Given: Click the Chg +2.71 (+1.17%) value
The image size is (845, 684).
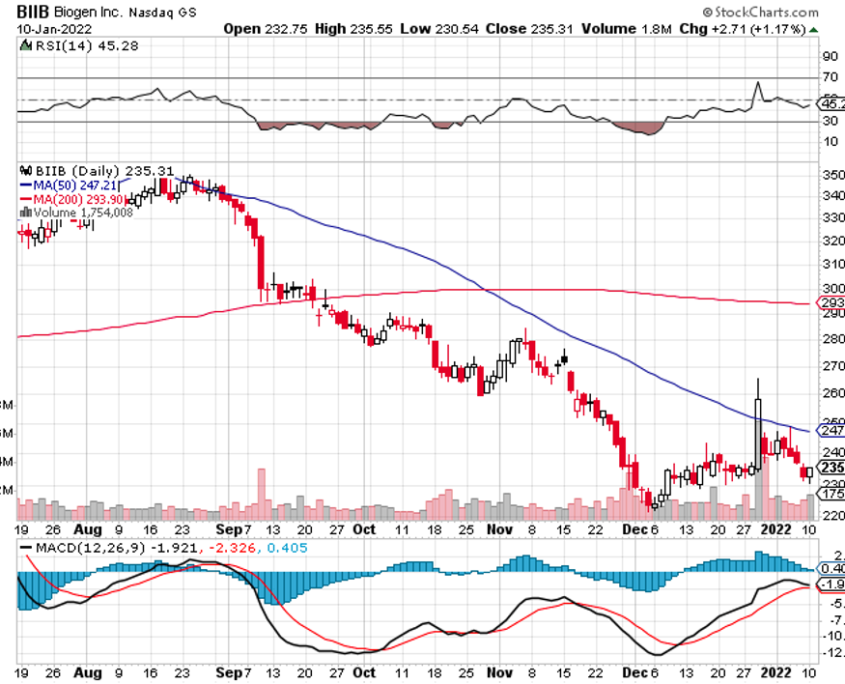Looking at the screenshot, I should 743,29.
